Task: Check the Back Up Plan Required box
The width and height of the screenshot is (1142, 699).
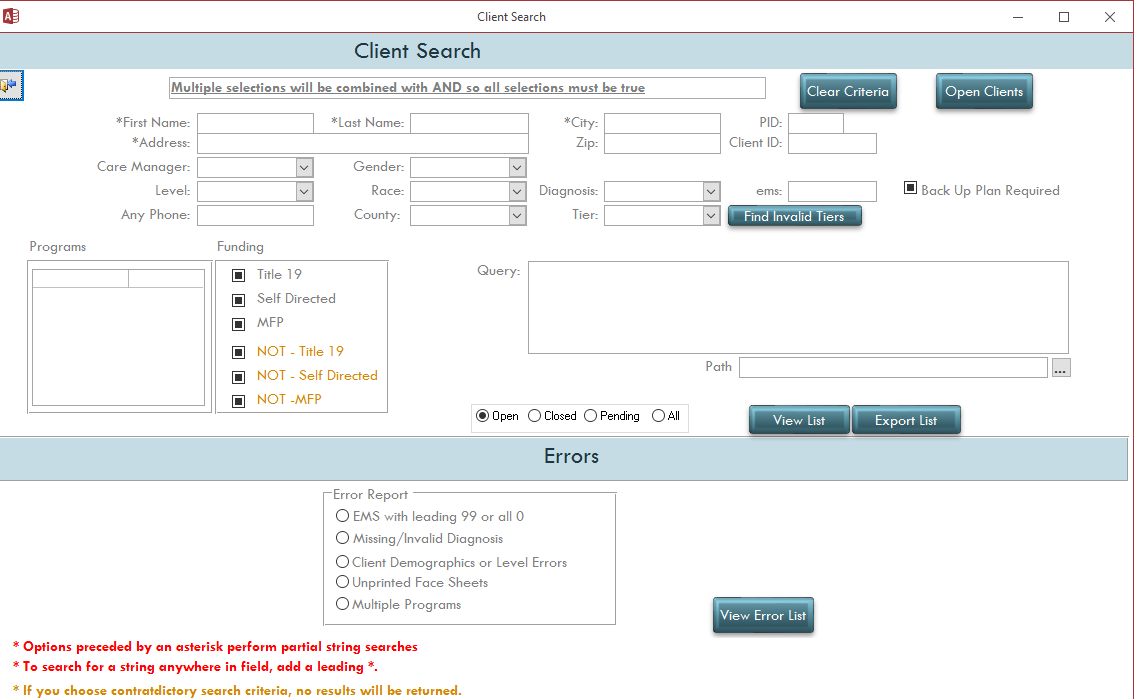Action: 910,188
